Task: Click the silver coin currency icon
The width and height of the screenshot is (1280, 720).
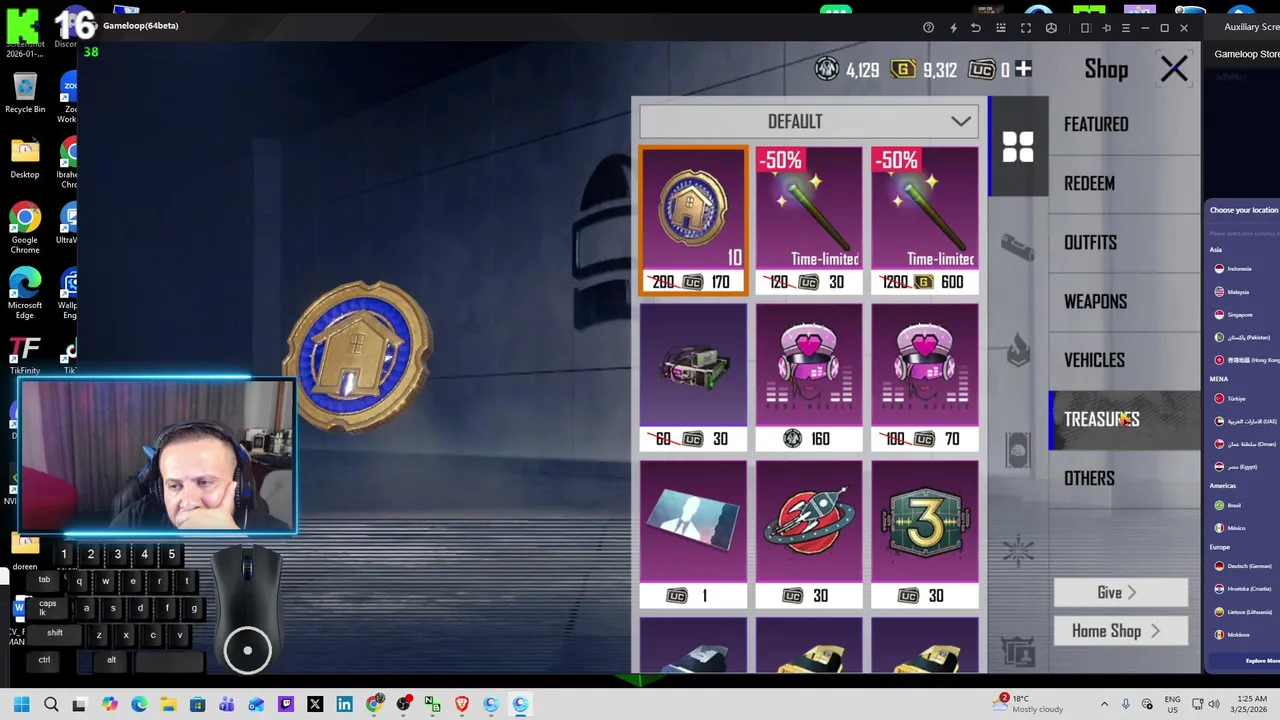Action: pyautogui.click(x=827, y=69)
